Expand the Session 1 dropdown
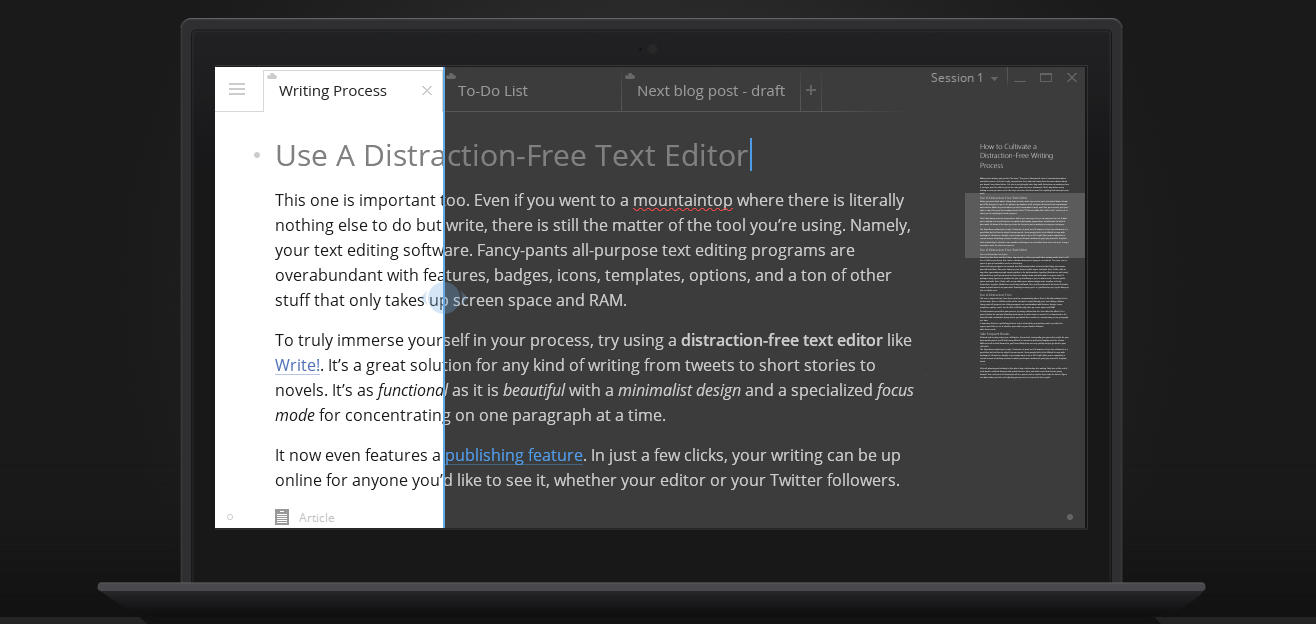The image size is (1316, 624). pos(994,79)
